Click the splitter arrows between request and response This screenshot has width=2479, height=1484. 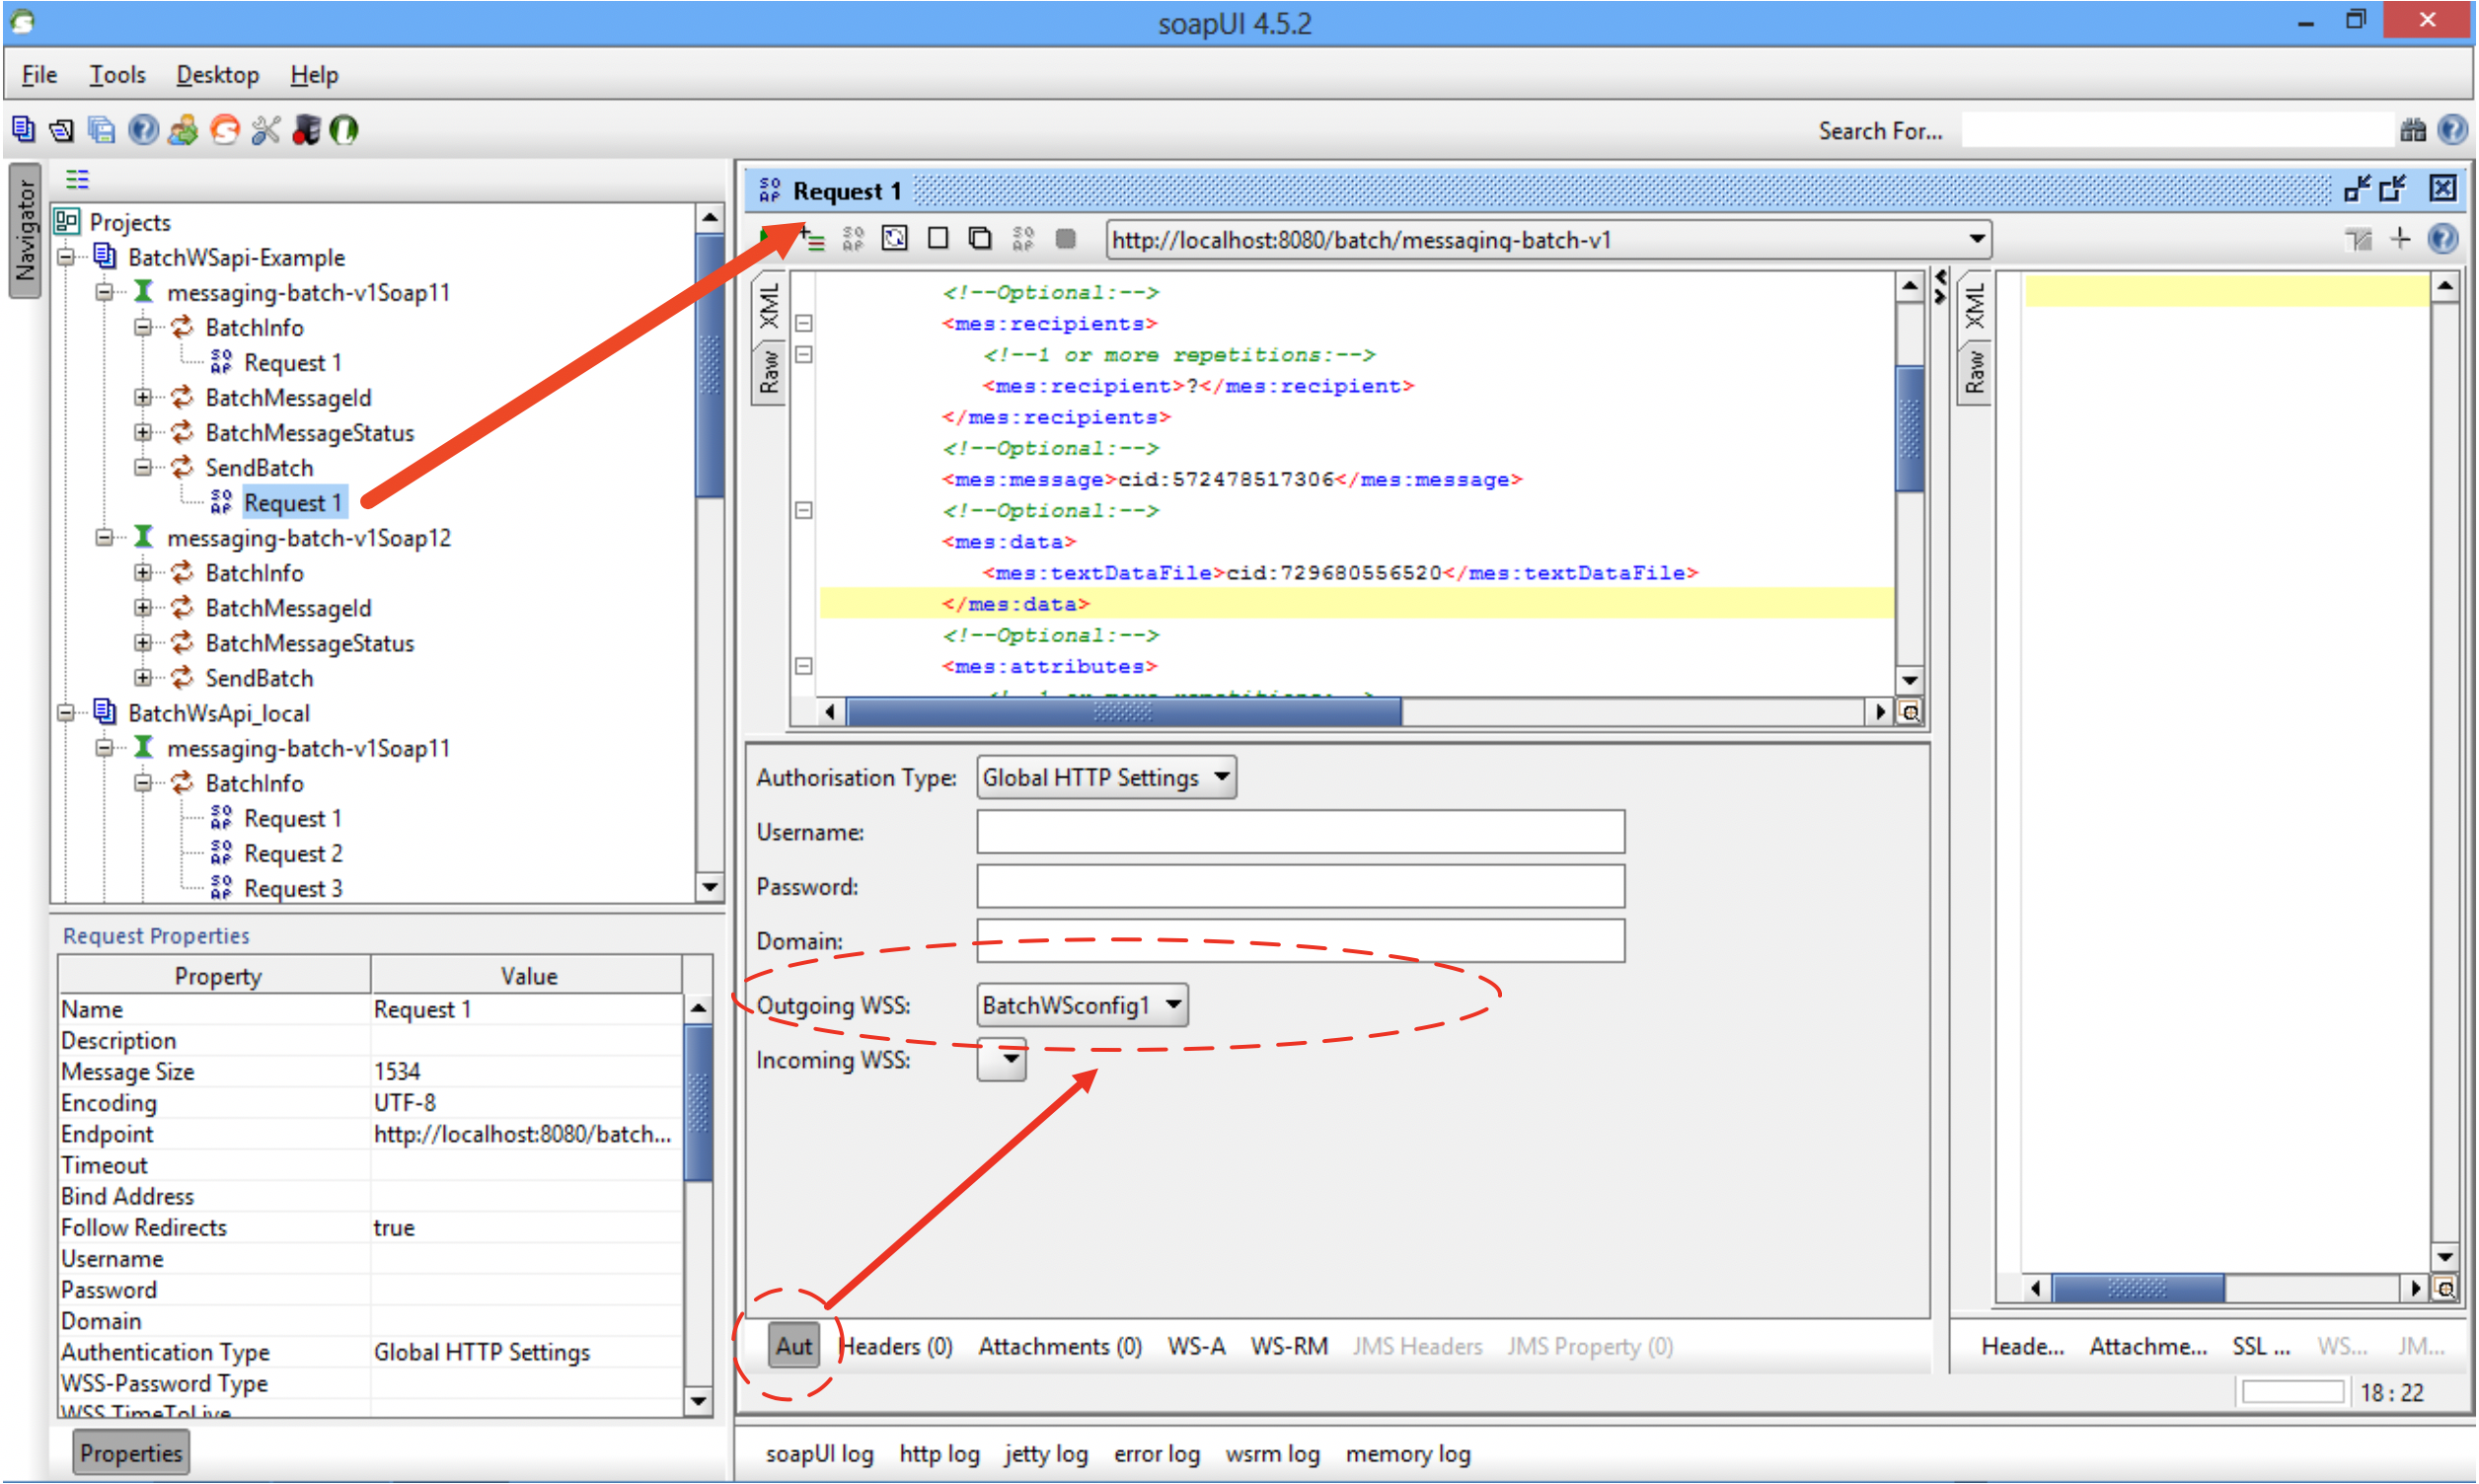point(1940,287)
